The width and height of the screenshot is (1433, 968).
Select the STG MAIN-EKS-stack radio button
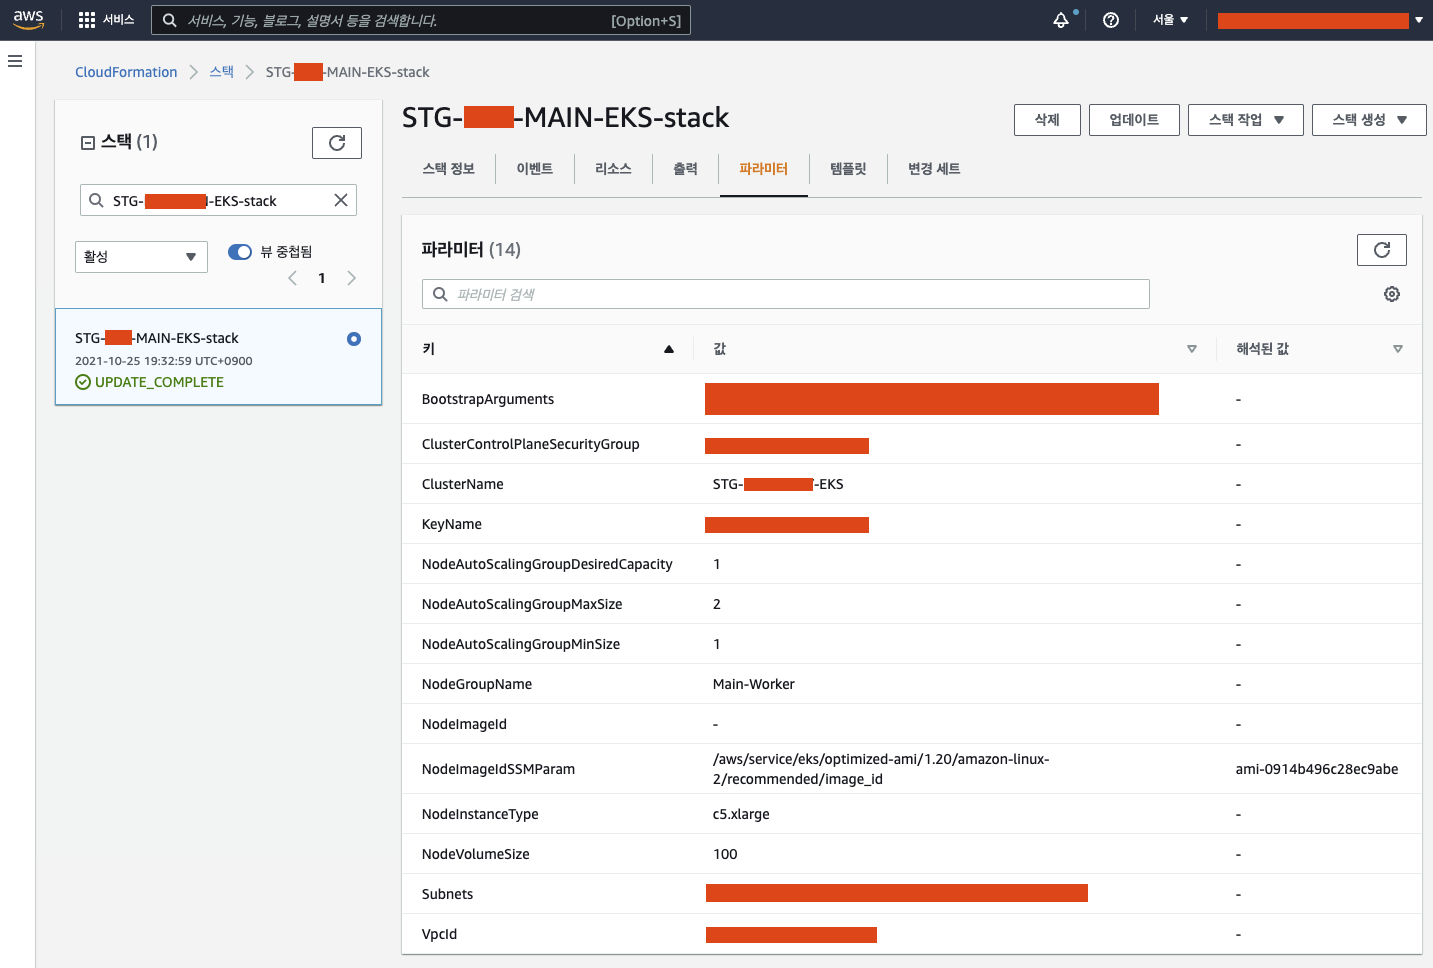click(x=354, y=339)
